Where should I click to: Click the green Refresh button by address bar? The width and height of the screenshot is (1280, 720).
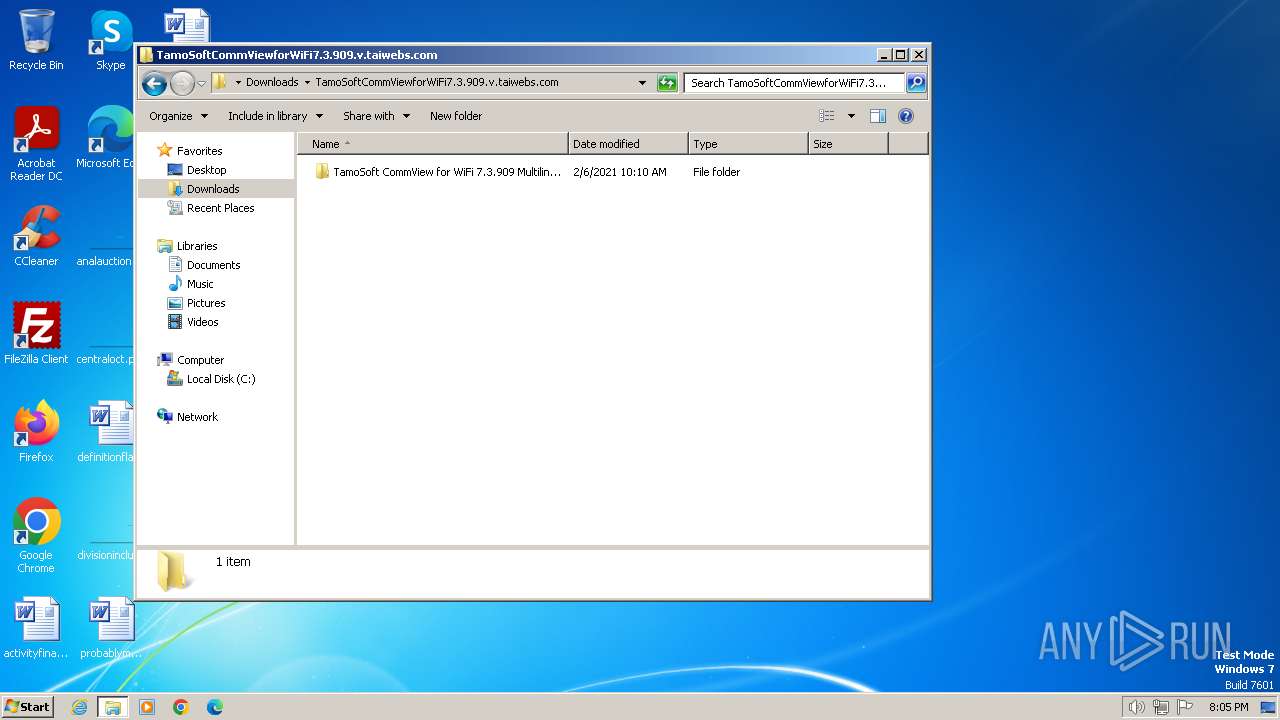click(x=667, y=83)
